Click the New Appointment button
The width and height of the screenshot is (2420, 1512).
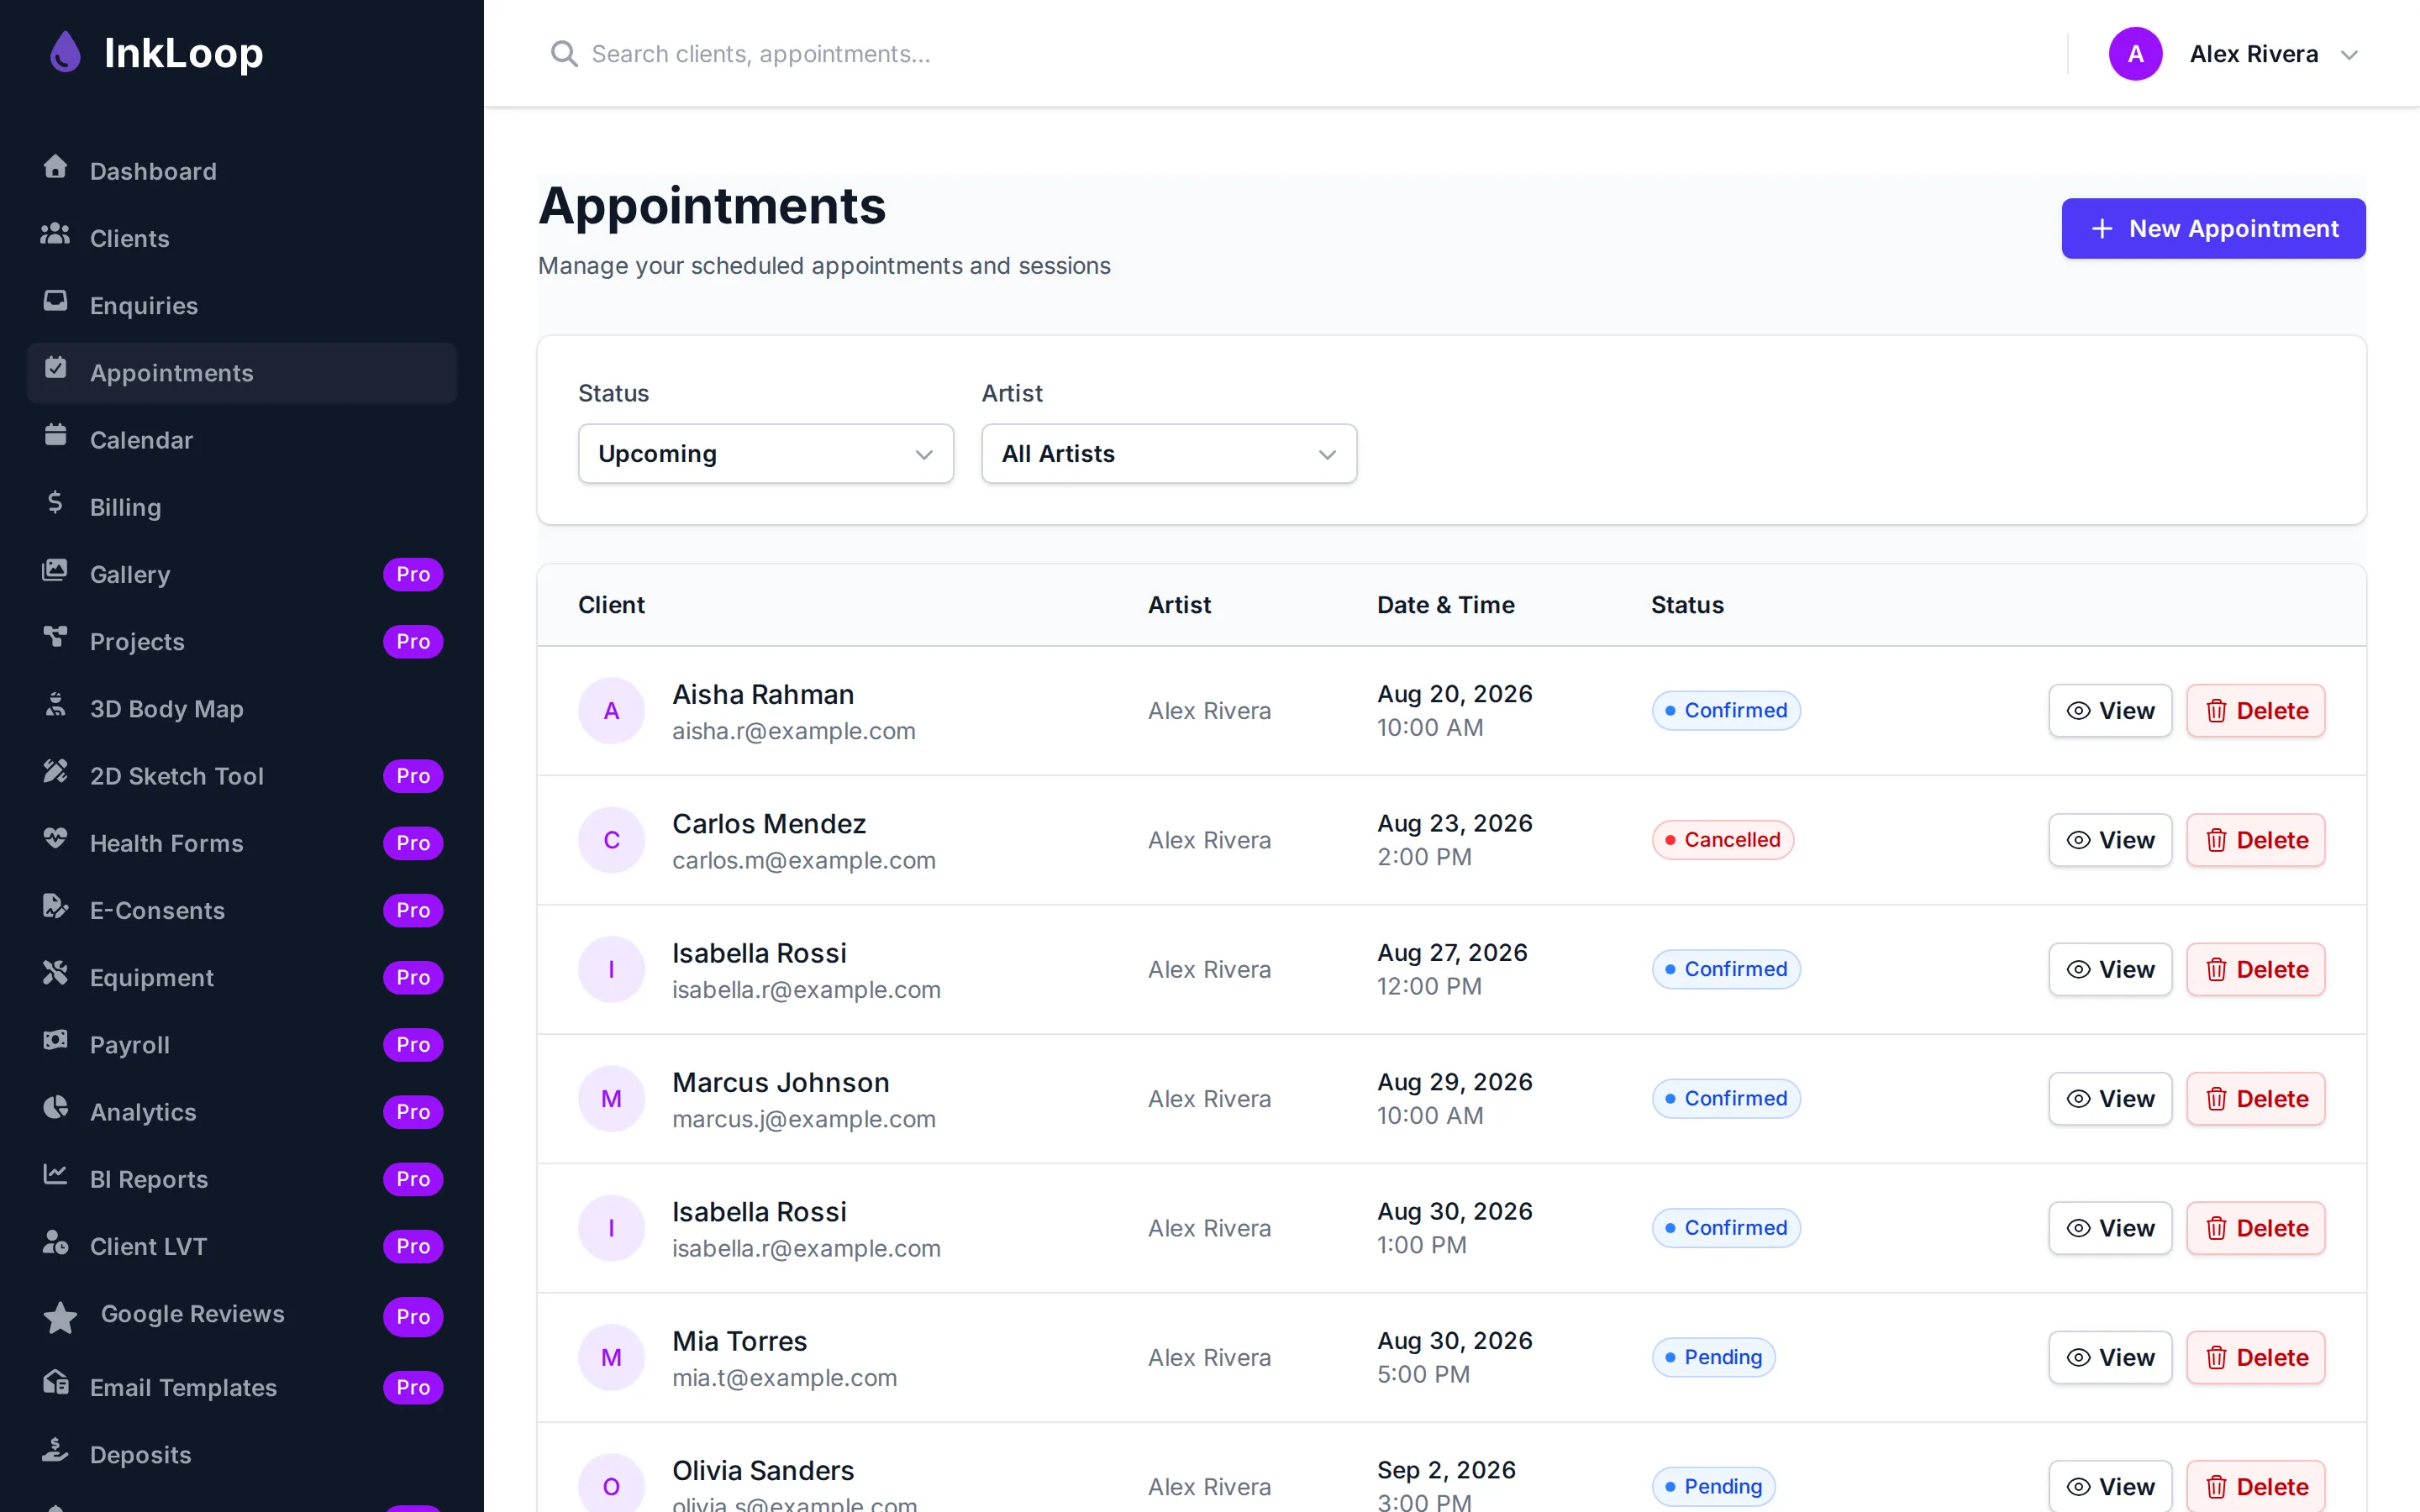coord(2213,228)
